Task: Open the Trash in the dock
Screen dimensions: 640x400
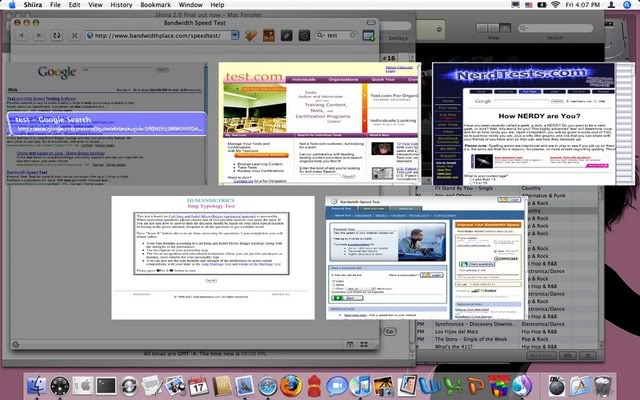Action: (603, 385)
